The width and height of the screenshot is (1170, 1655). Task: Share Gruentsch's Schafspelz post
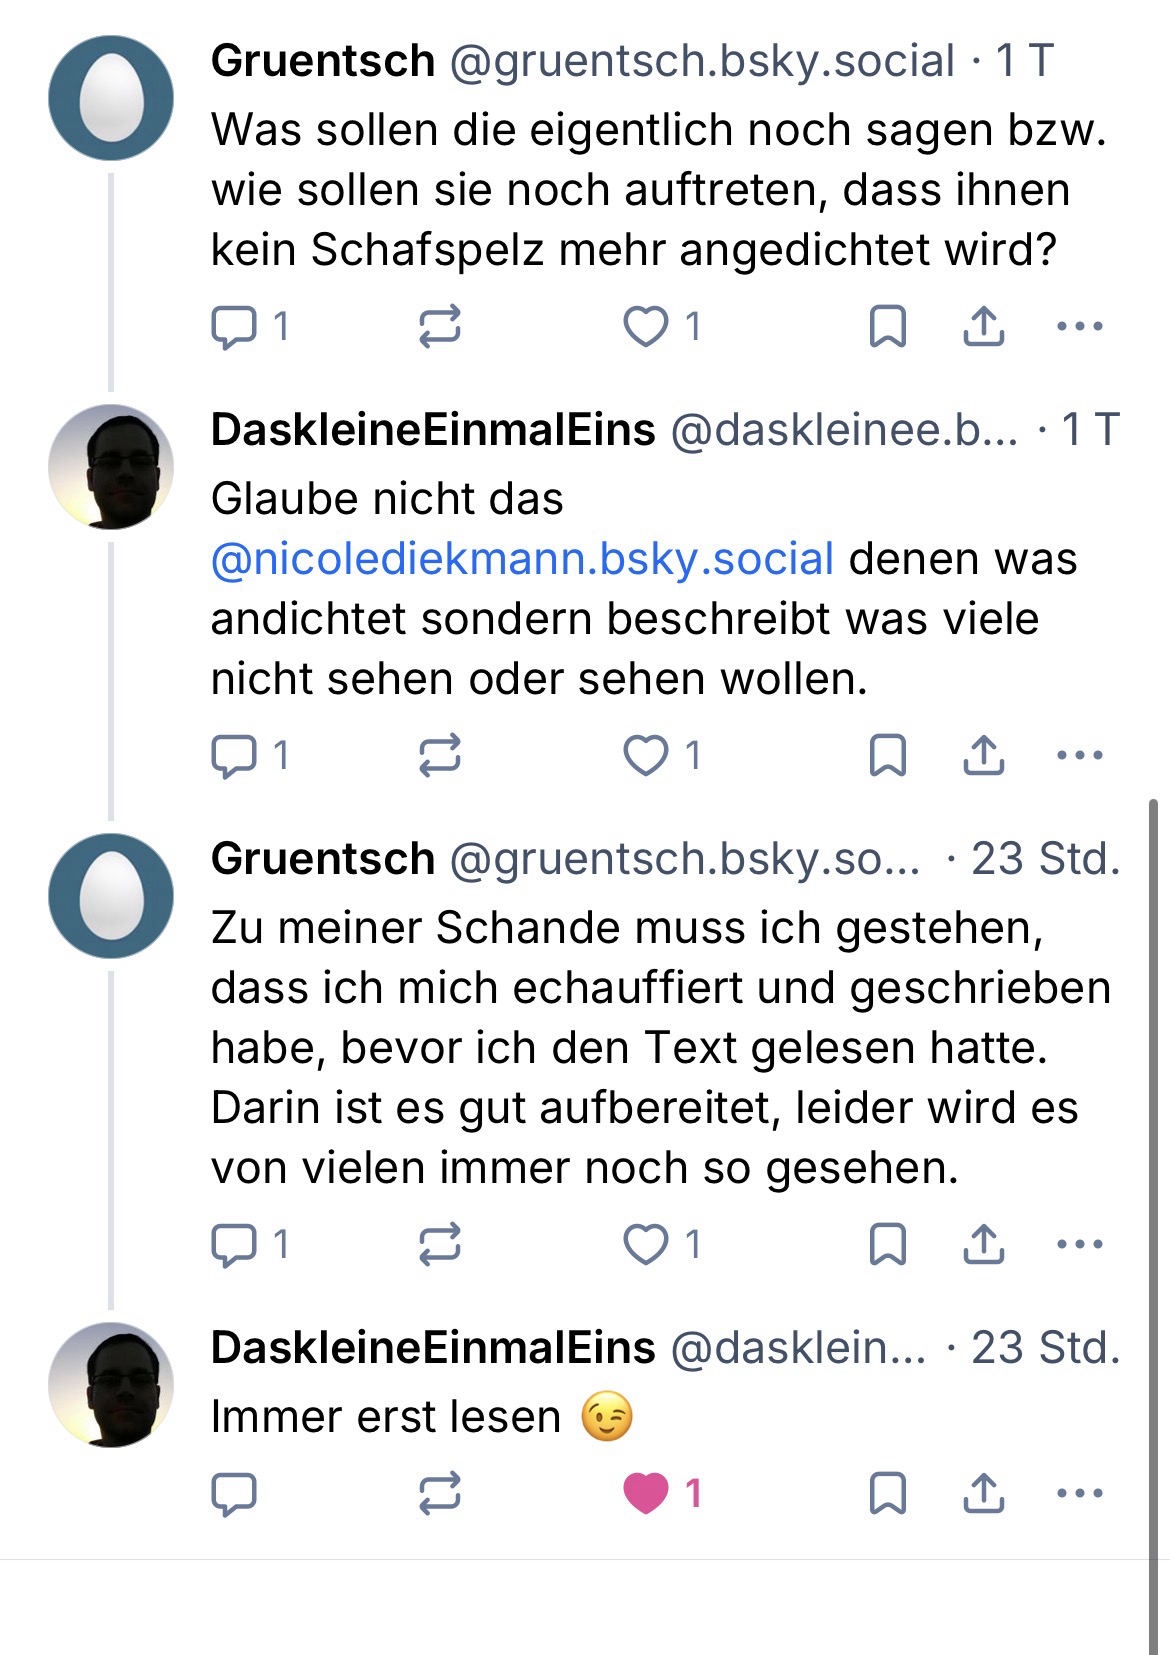(983, 326)
